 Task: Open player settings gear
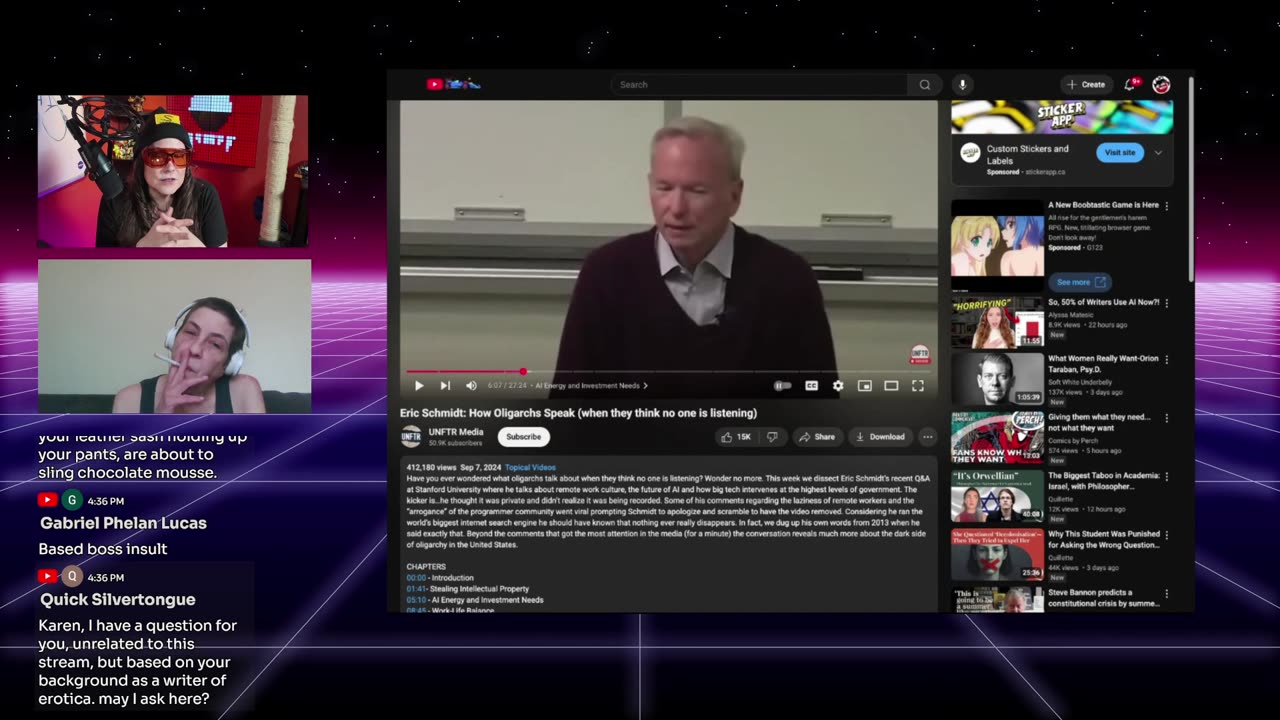[838, 386]
